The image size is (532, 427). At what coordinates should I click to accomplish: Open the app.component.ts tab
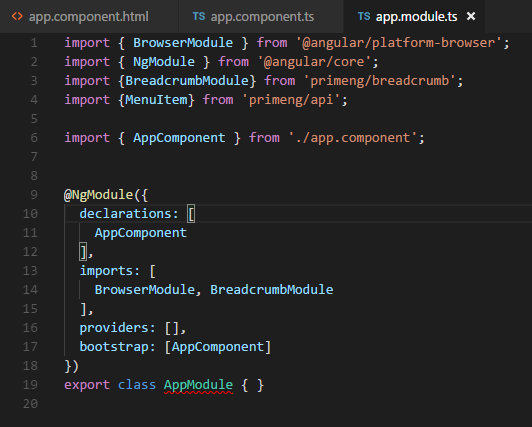(x=261, y=16)
